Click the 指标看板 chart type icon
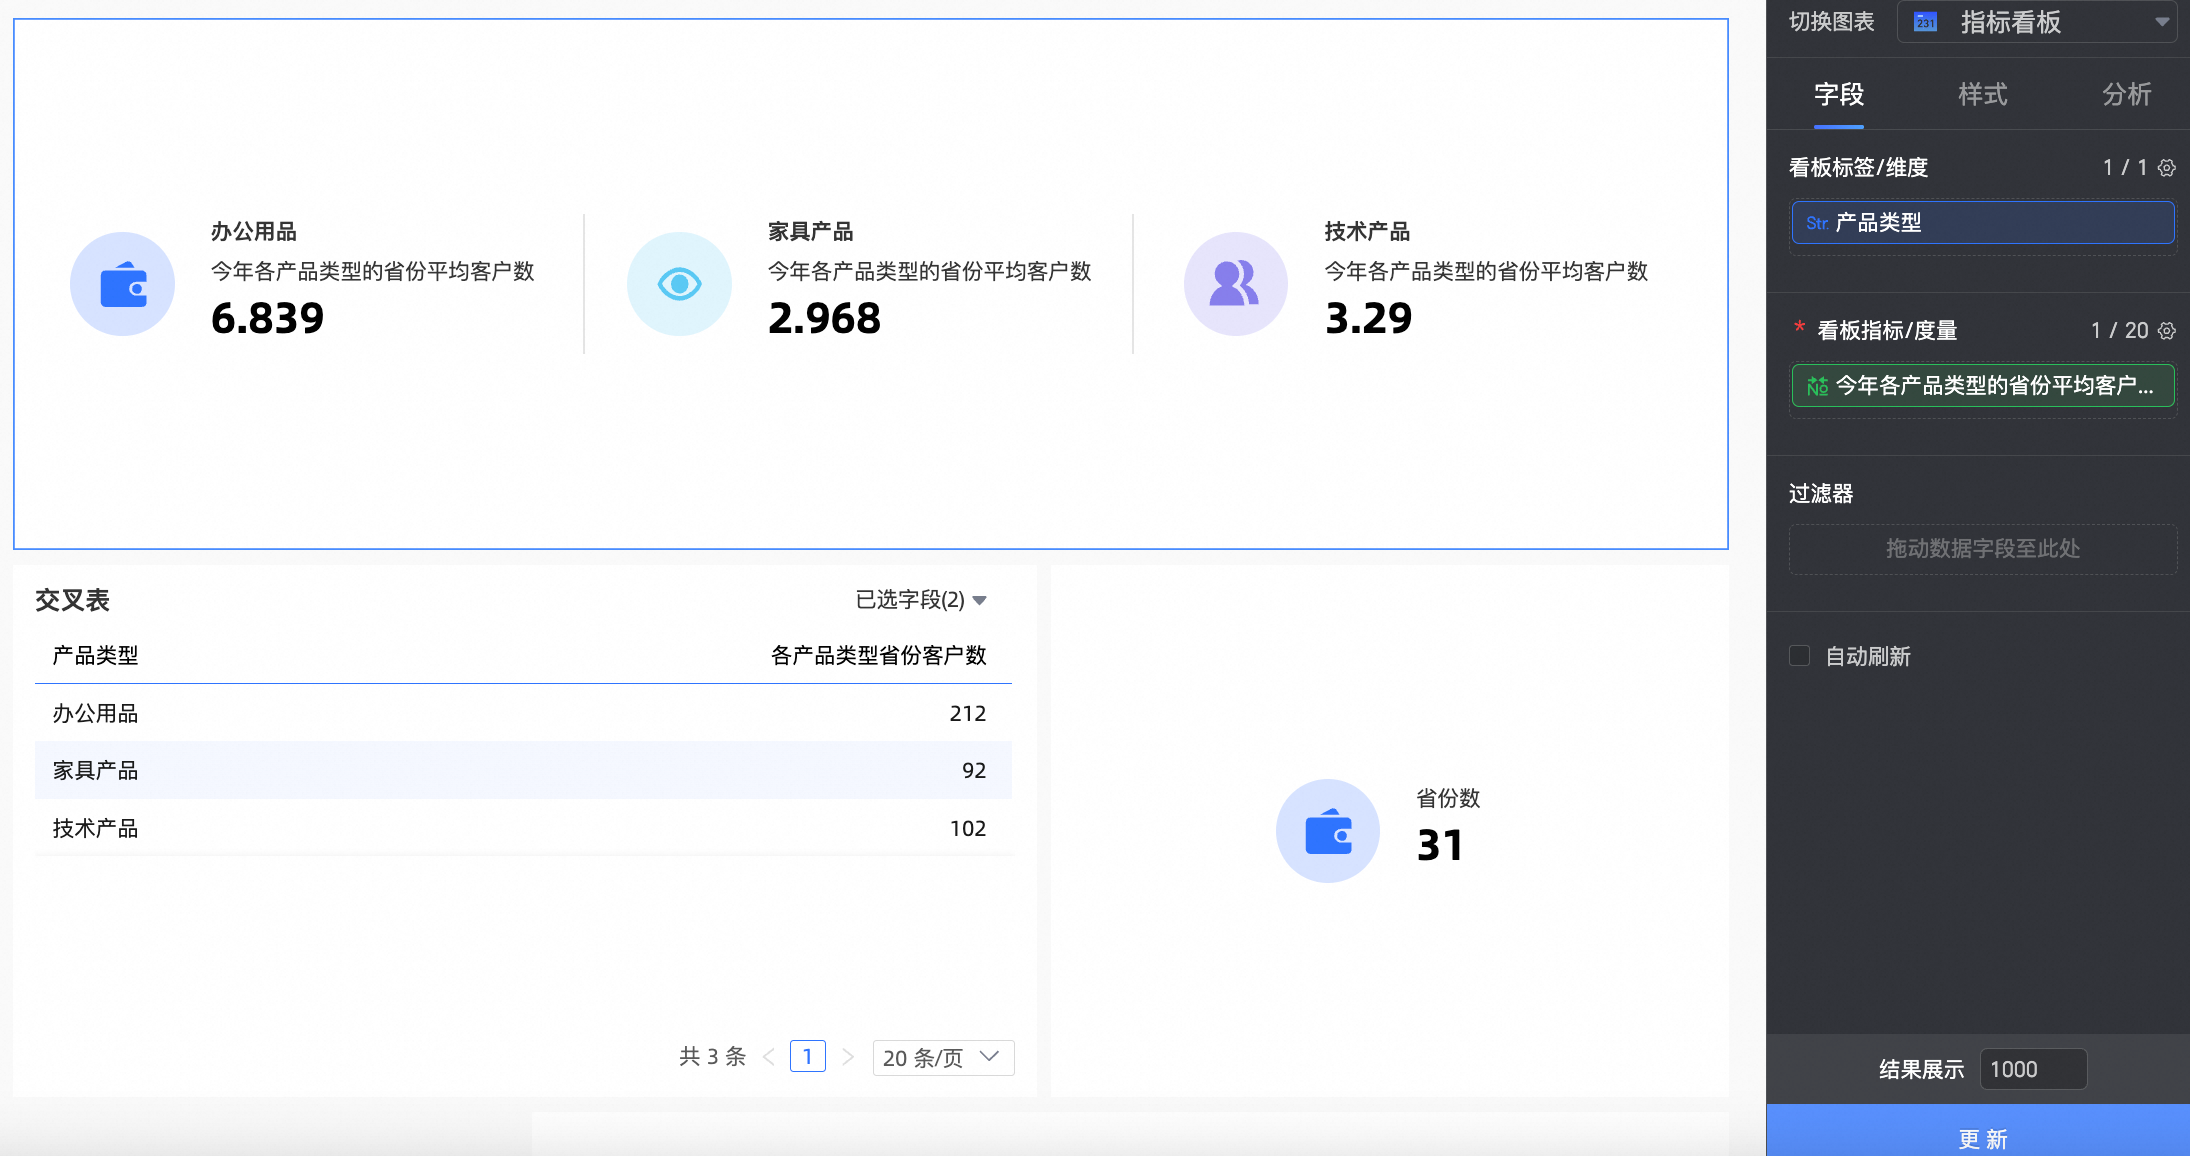2190x1156 pixels. [x=1925, y=22]
